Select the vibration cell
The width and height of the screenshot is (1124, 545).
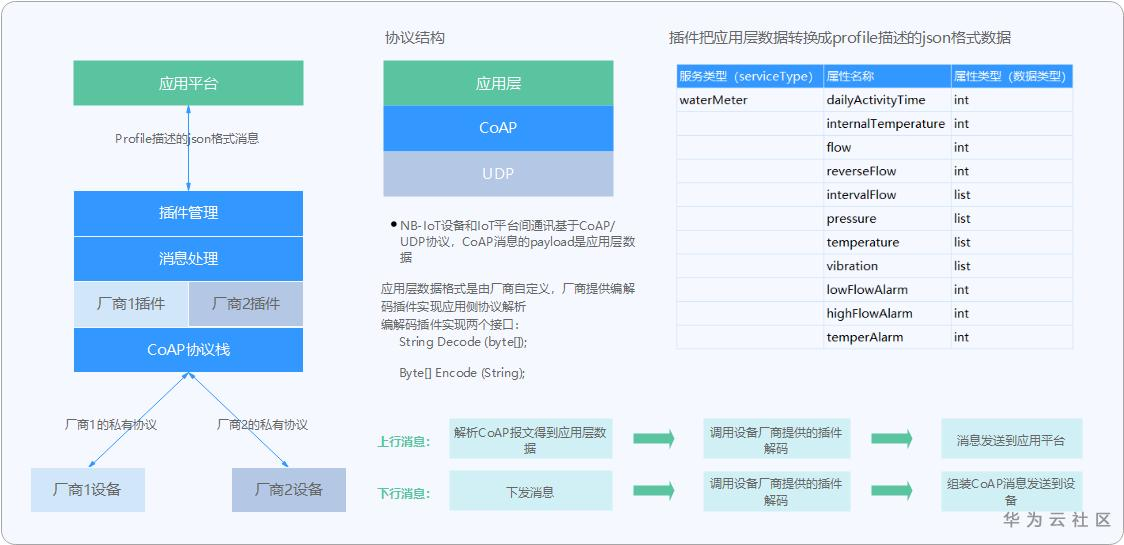click(887, 265)
